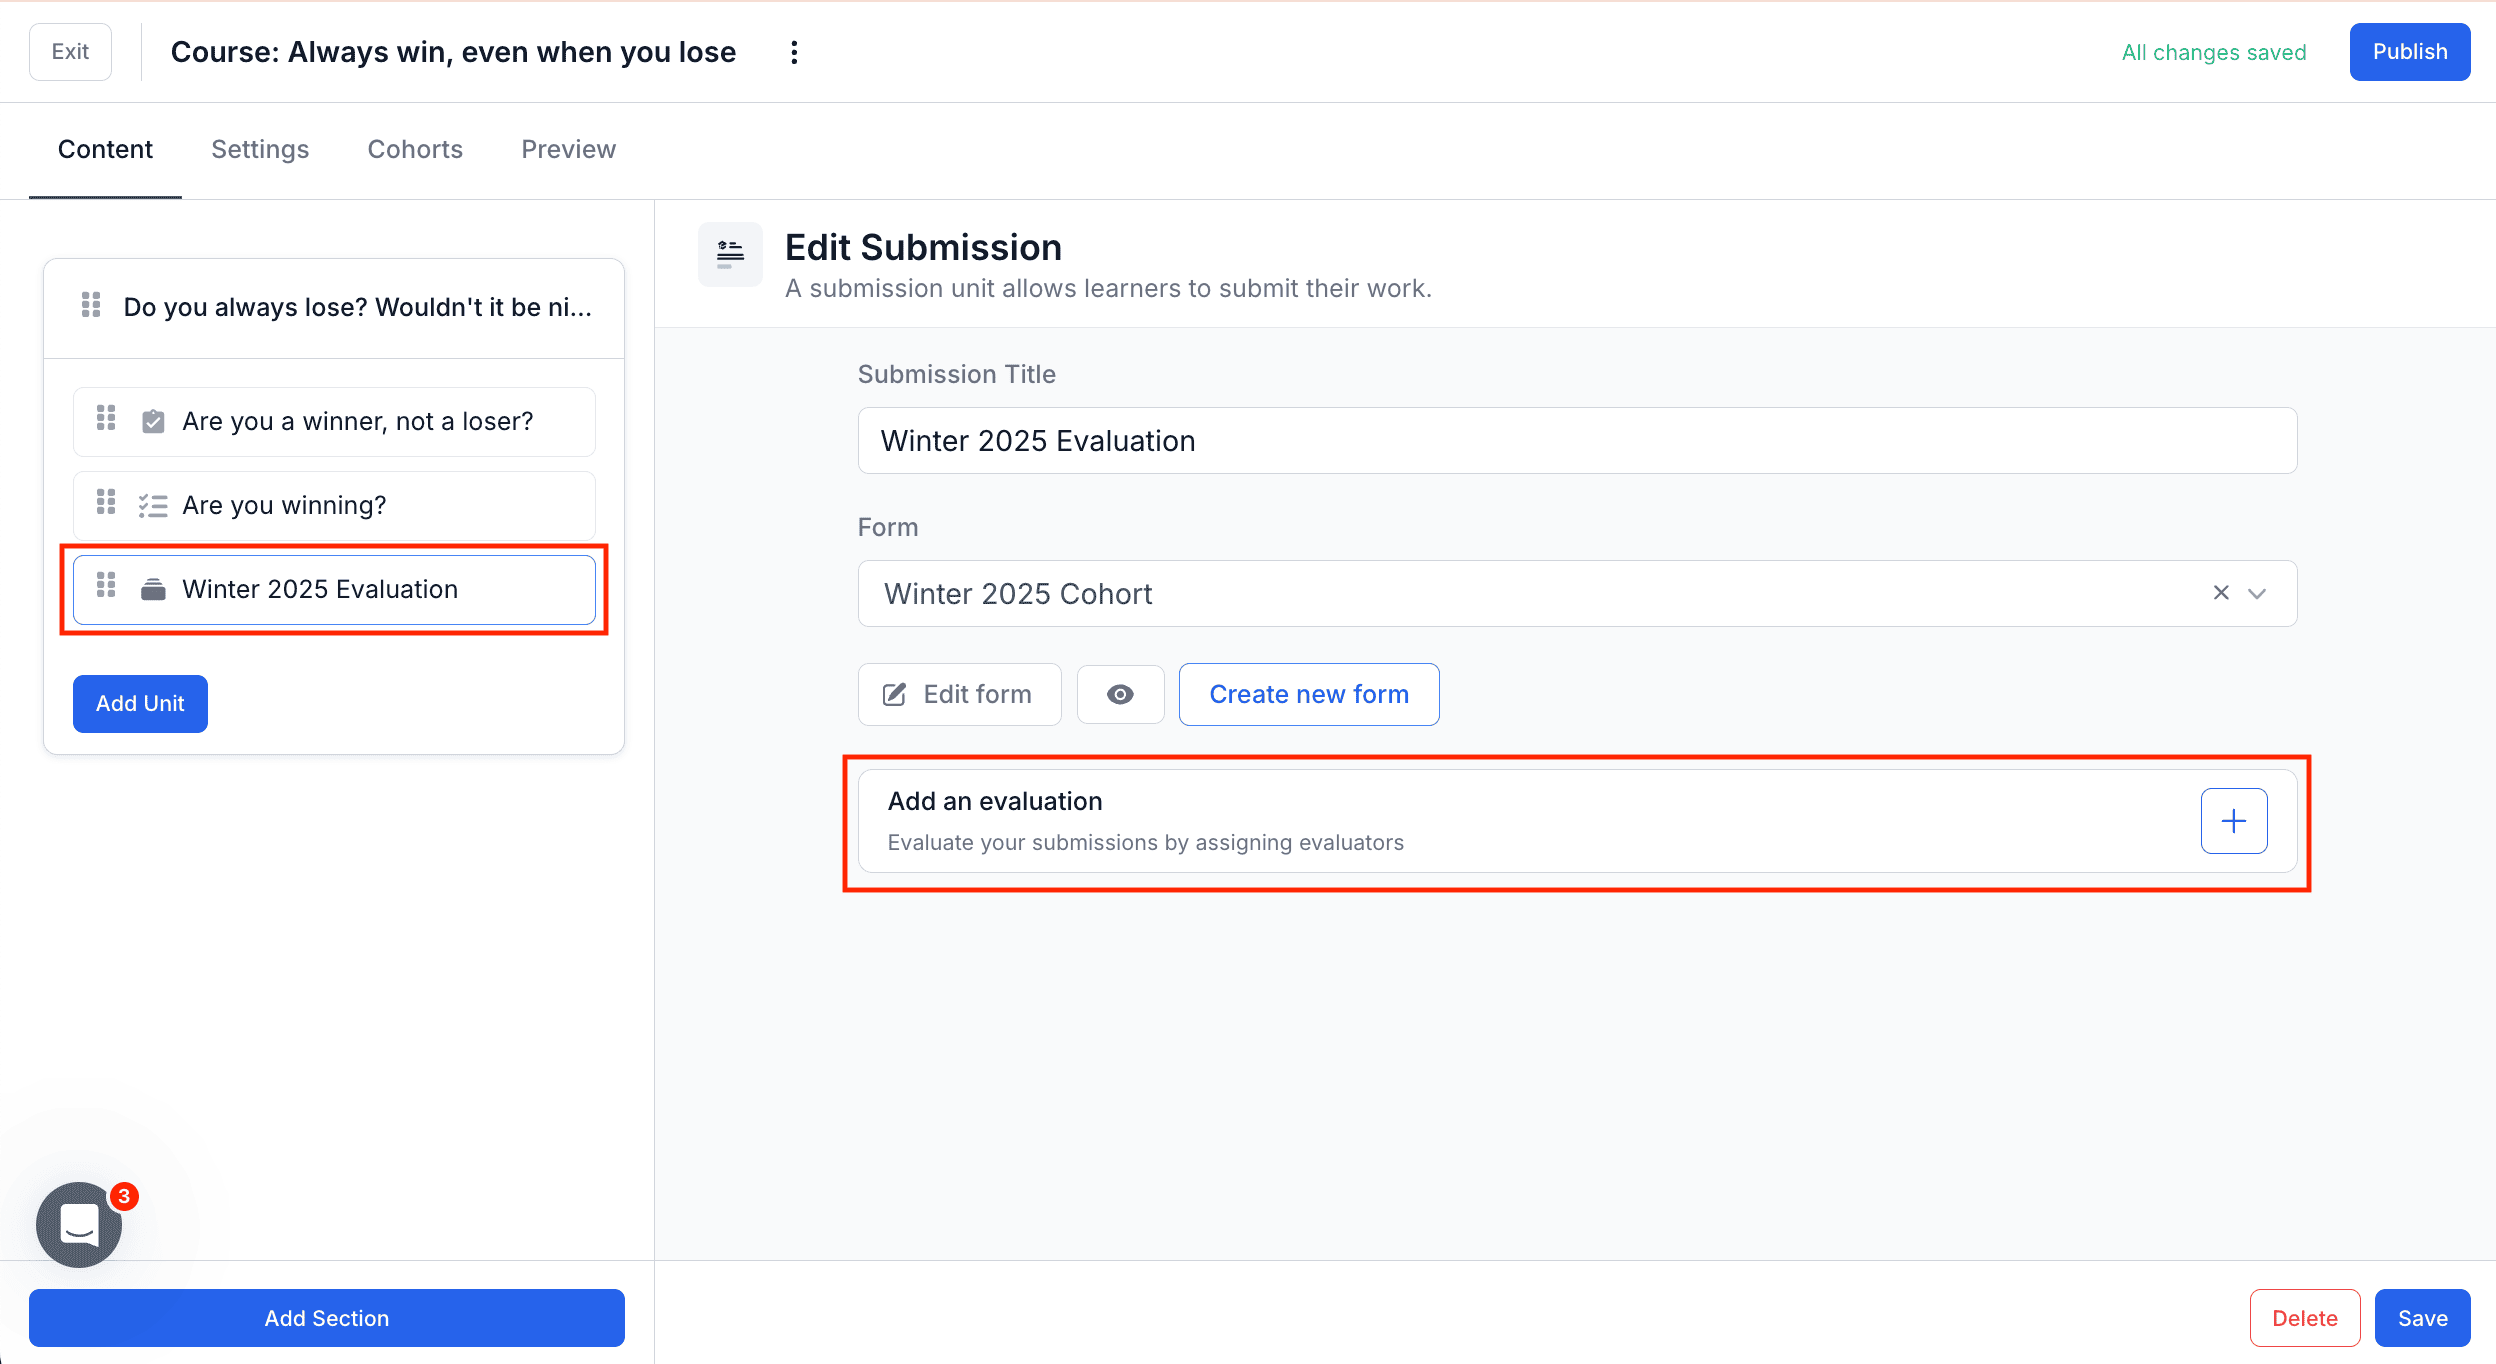Select Create new form
Image resolution: width=2496 pixels, height=1364 pixels.
click(x=1308, y=694)
